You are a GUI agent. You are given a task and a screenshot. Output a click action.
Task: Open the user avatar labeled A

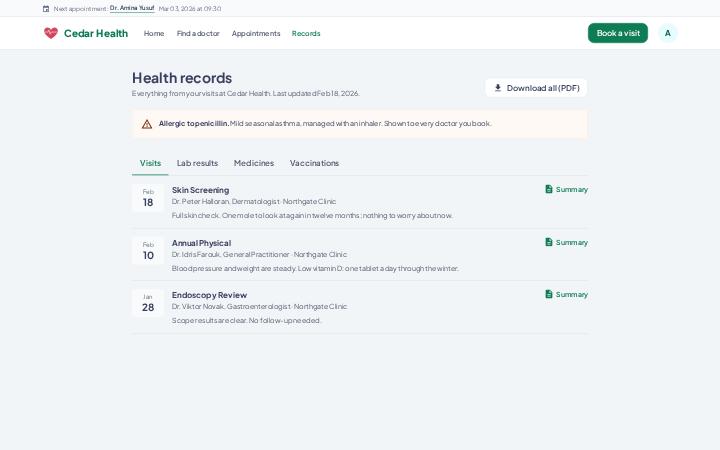point(668,33)
